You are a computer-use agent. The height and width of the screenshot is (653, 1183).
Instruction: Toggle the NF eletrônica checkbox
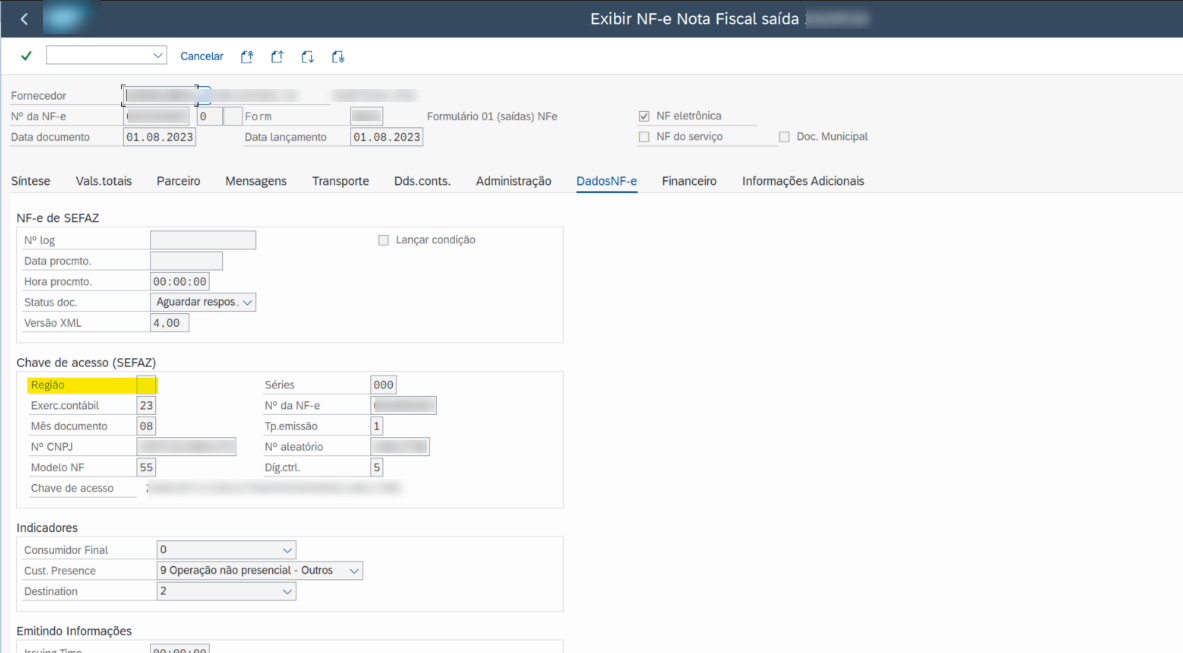click(x=644, y=116)
